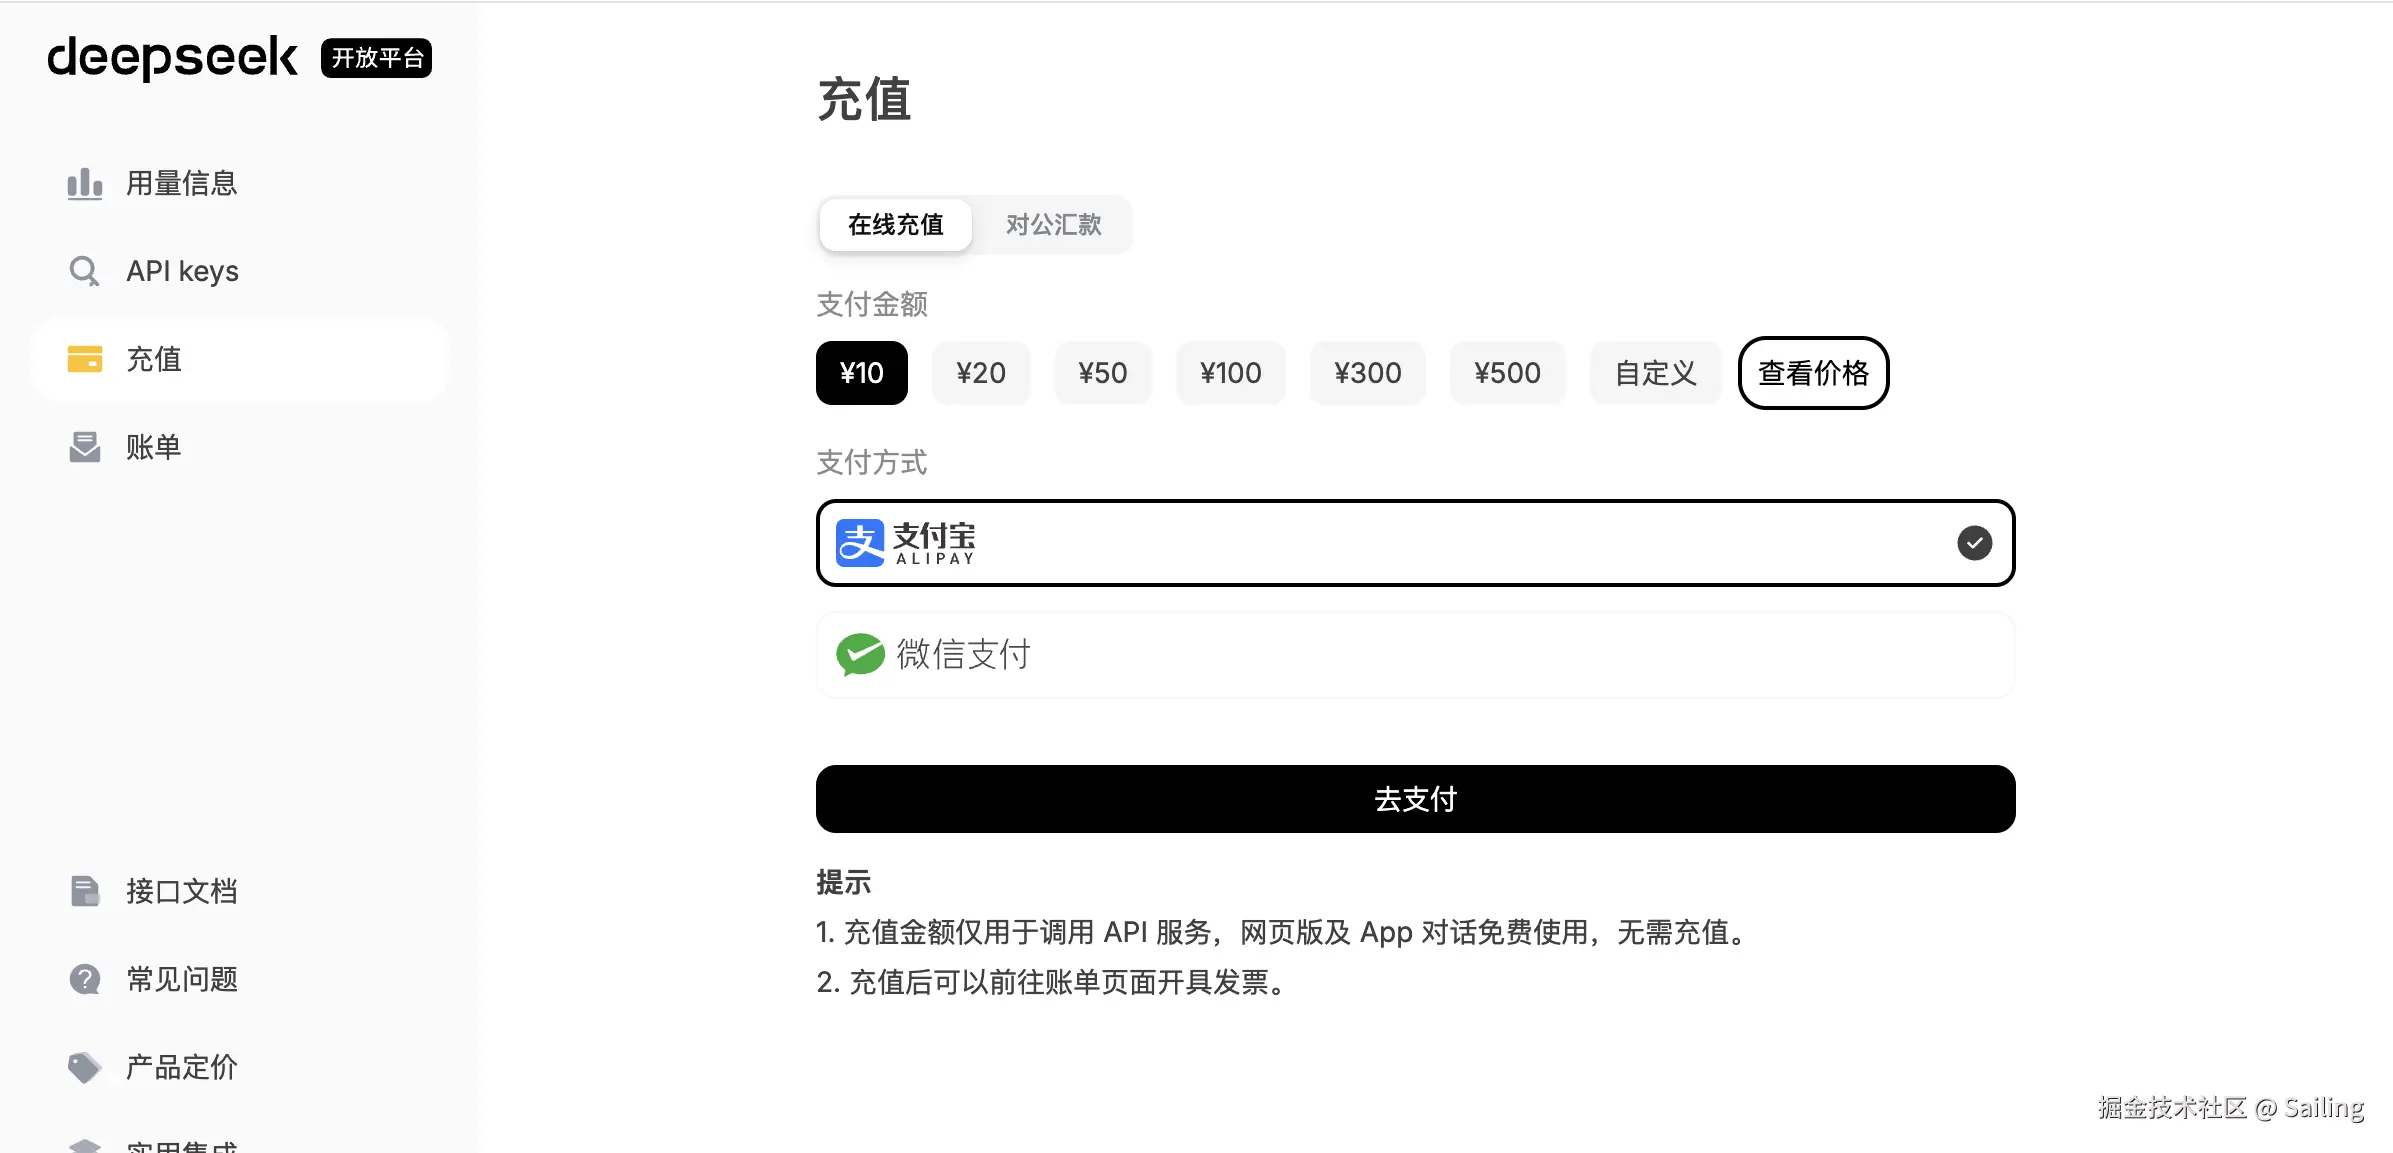
Task: Select the 自定义 custom amount option
Action: pyautogui.click(x=1655, y=373)
